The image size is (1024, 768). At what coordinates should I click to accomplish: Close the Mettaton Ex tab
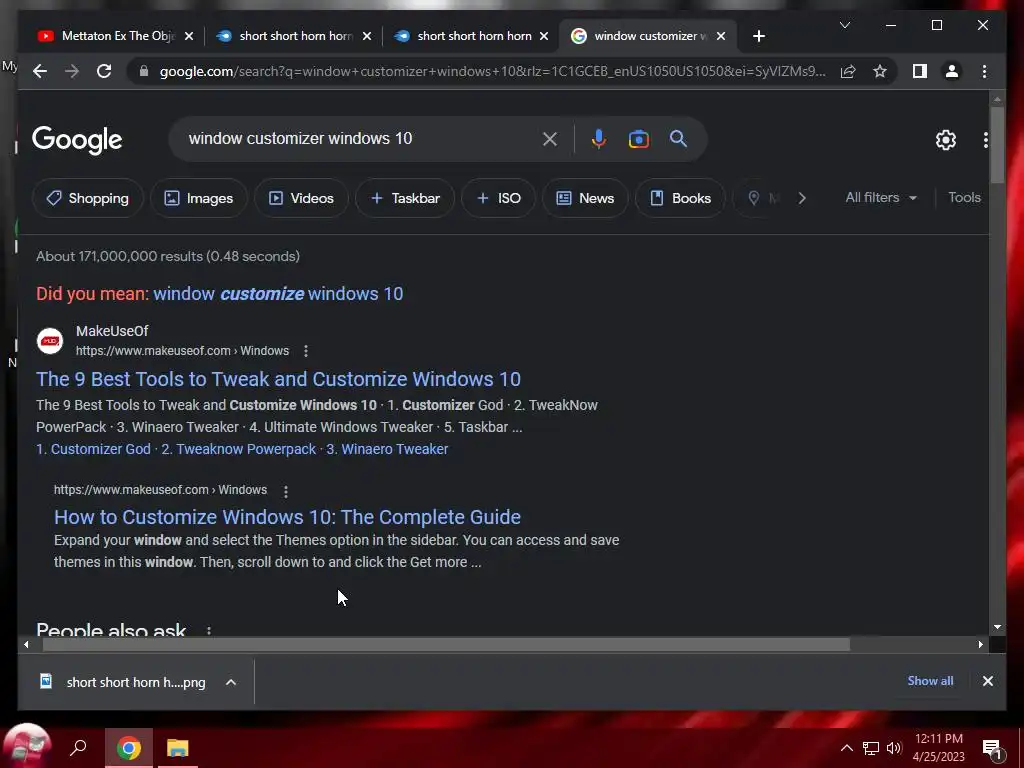pyautogui.click(x=189, y=36)
